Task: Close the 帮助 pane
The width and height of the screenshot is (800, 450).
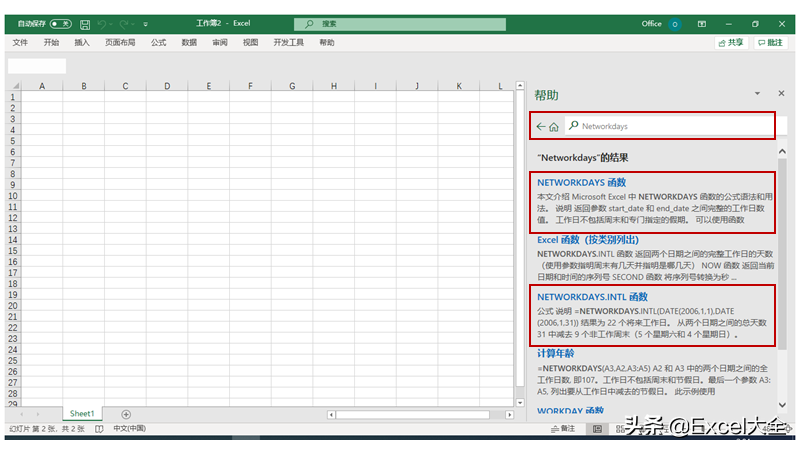Action: pyautogui.click(x=781, y=93)
